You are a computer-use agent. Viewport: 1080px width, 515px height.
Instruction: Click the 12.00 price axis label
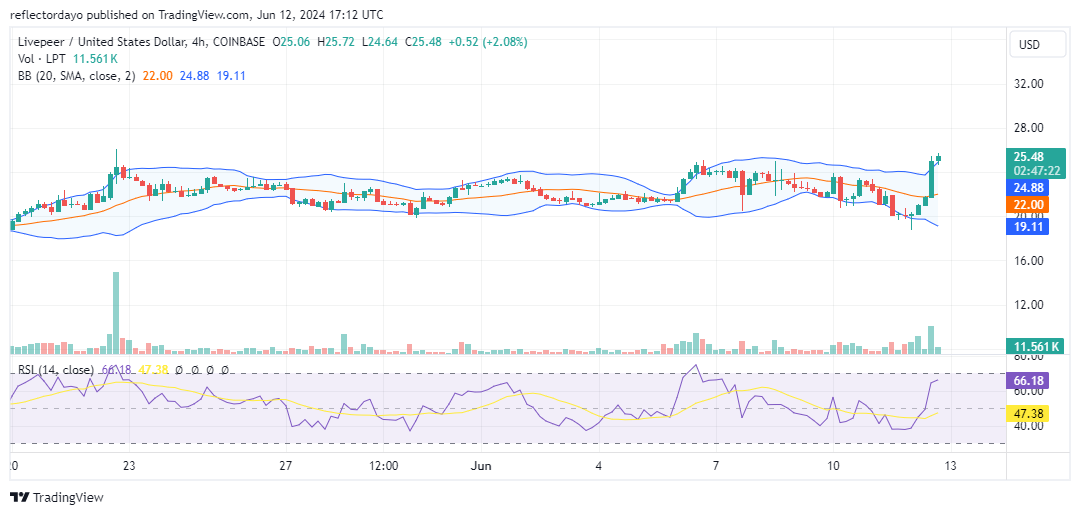pos(1028,304)
